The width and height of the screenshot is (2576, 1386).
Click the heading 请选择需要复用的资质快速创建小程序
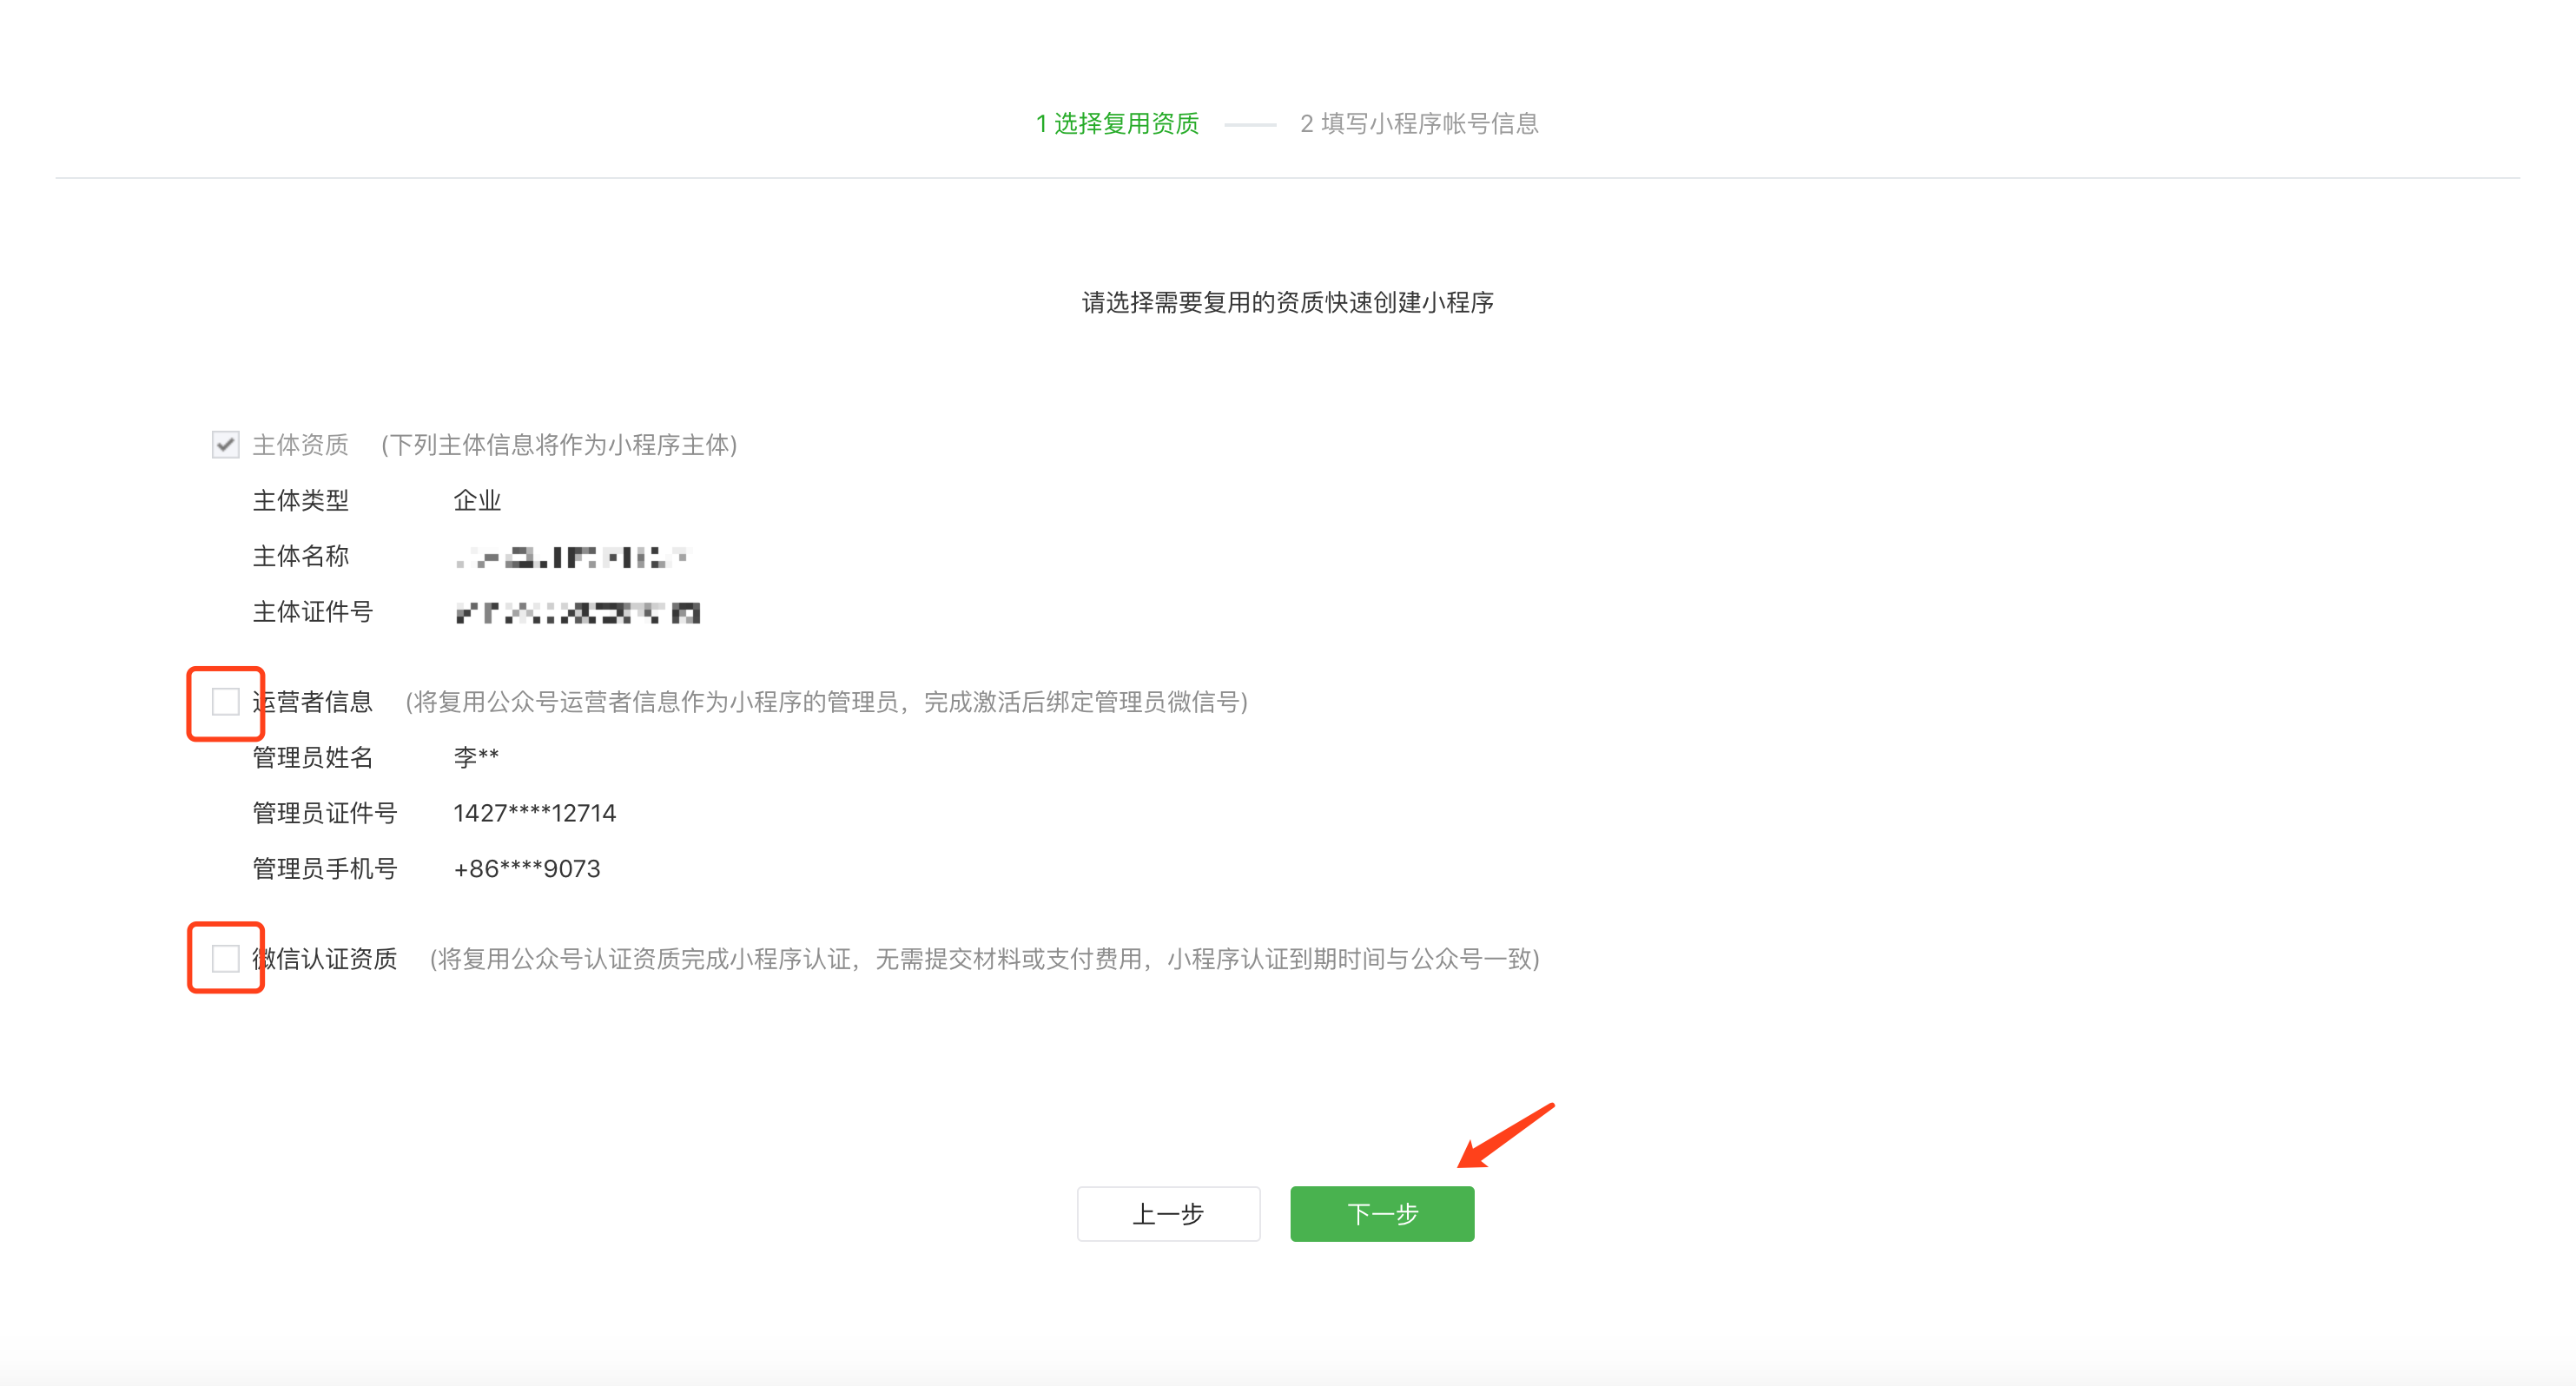tap(1287, 302)
